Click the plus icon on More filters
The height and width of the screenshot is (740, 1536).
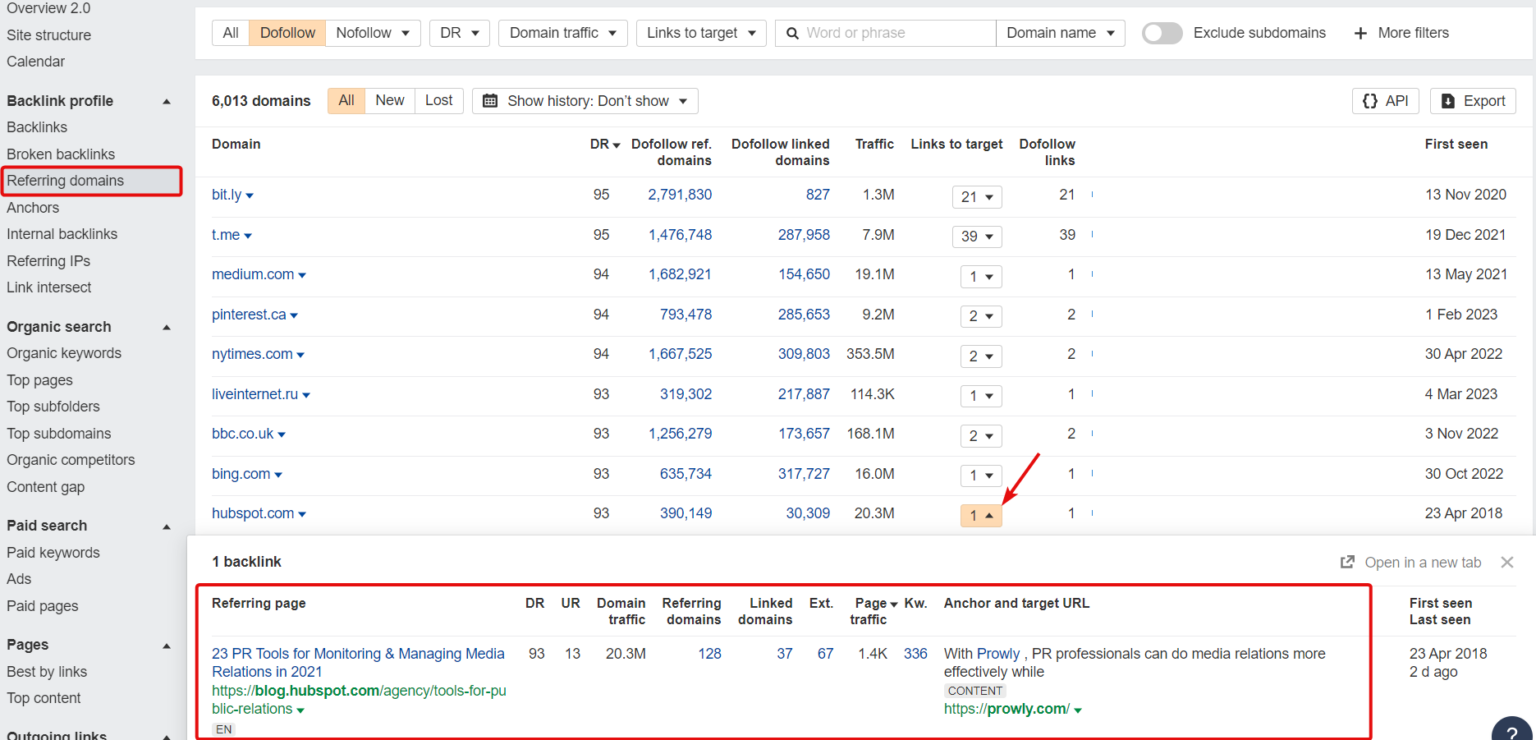click(1360, 33)
